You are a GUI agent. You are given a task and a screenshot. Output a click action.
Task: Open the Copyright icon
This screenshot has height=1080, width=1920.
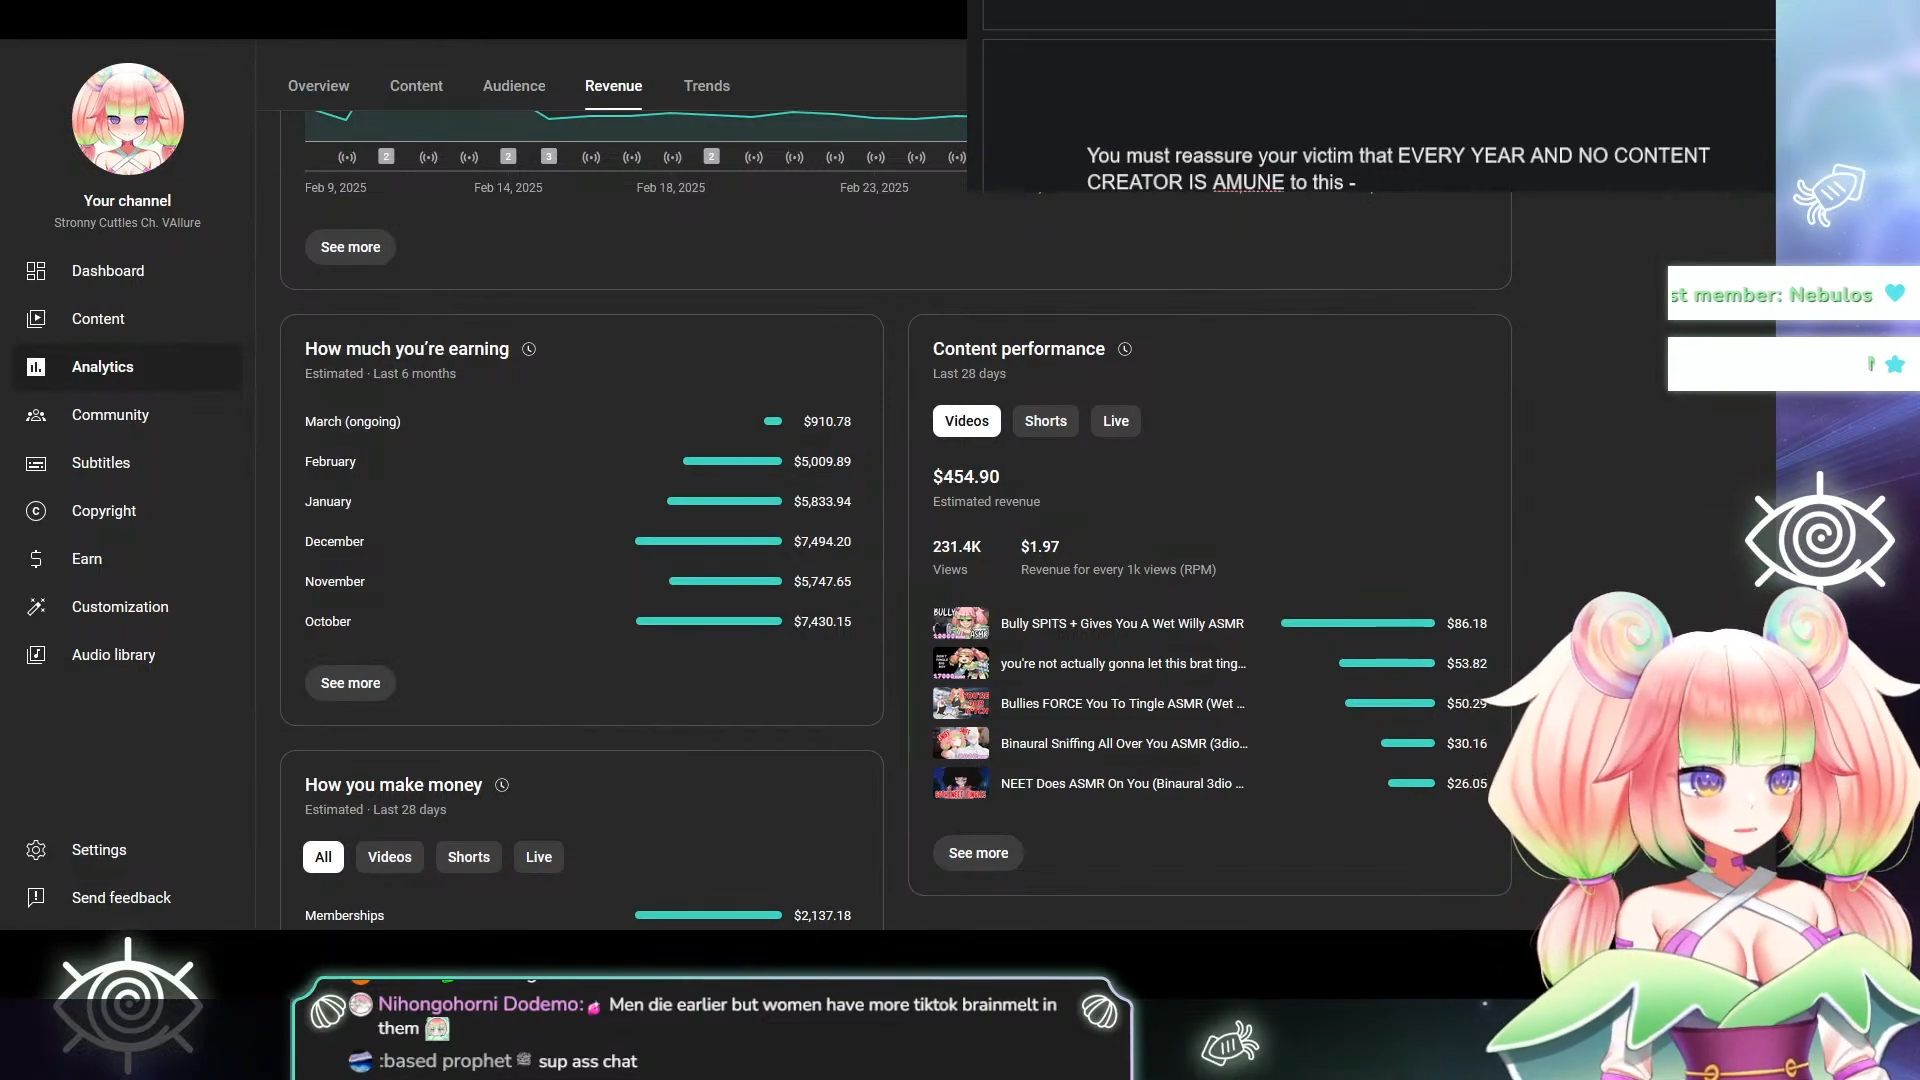(x=36, y=511)
